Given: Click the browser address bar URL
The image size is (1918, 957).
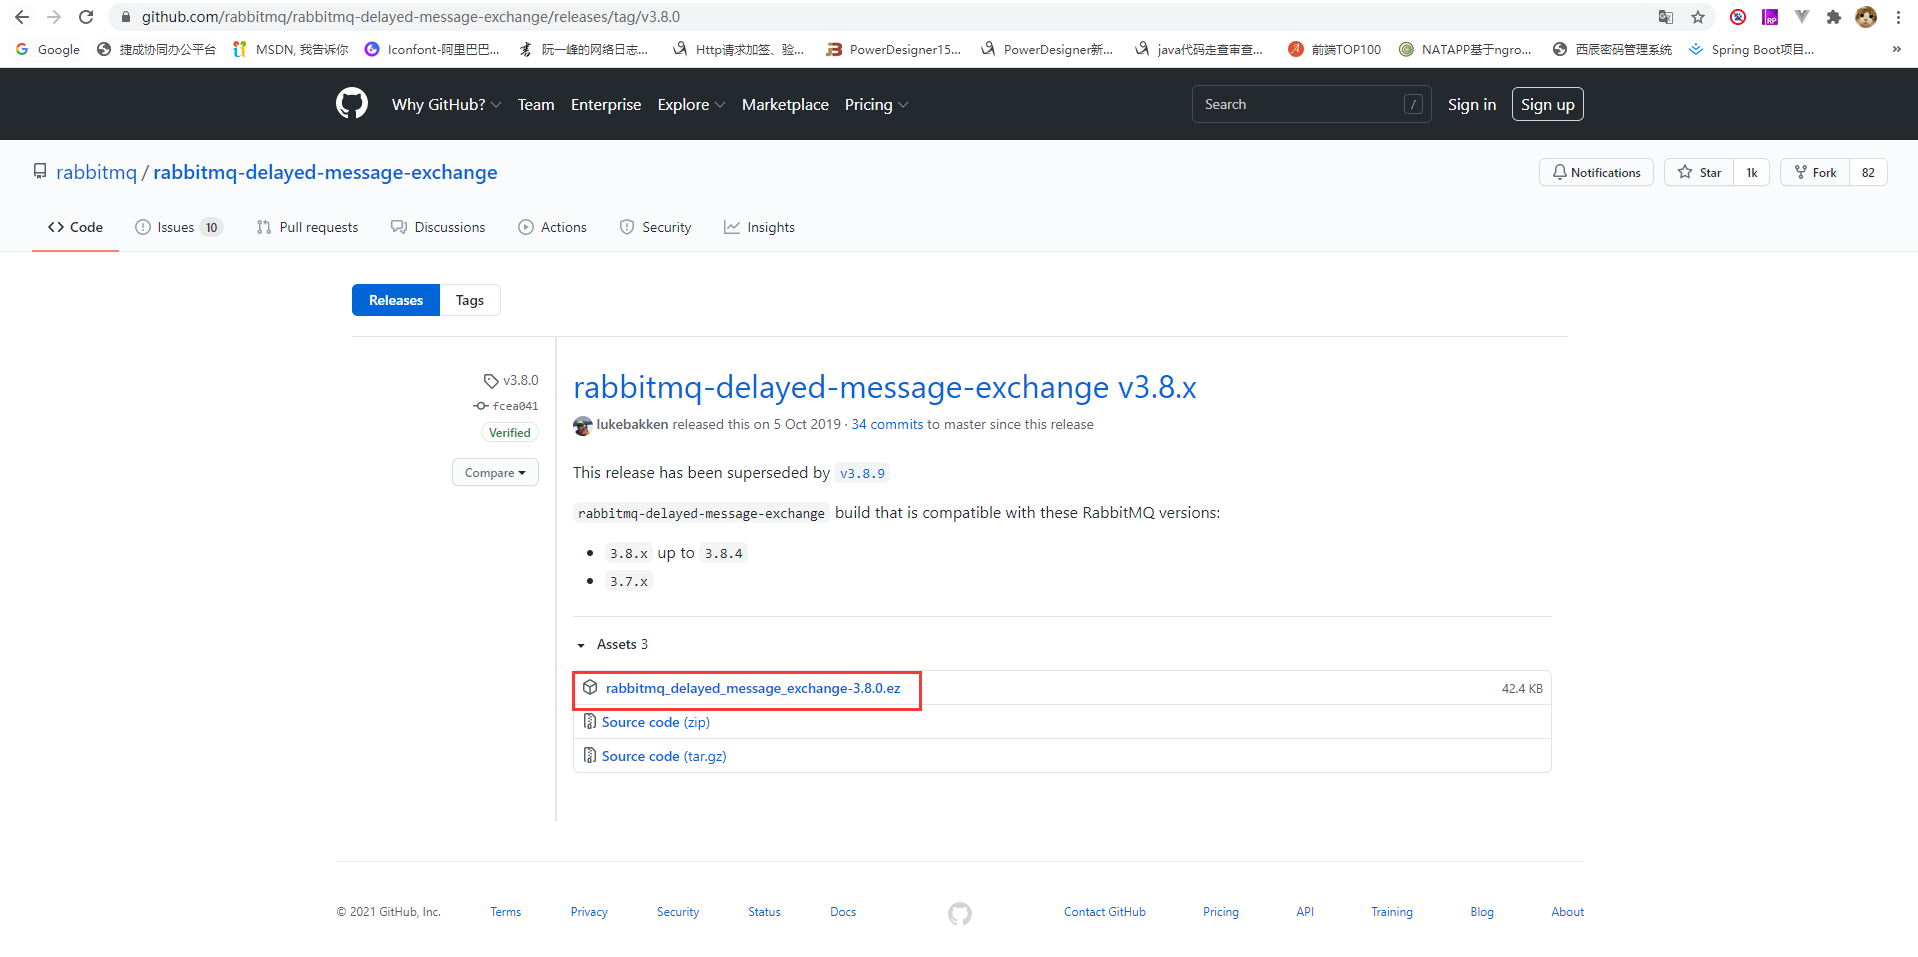Looking at the screenshot, I should [x=411, y=17].
